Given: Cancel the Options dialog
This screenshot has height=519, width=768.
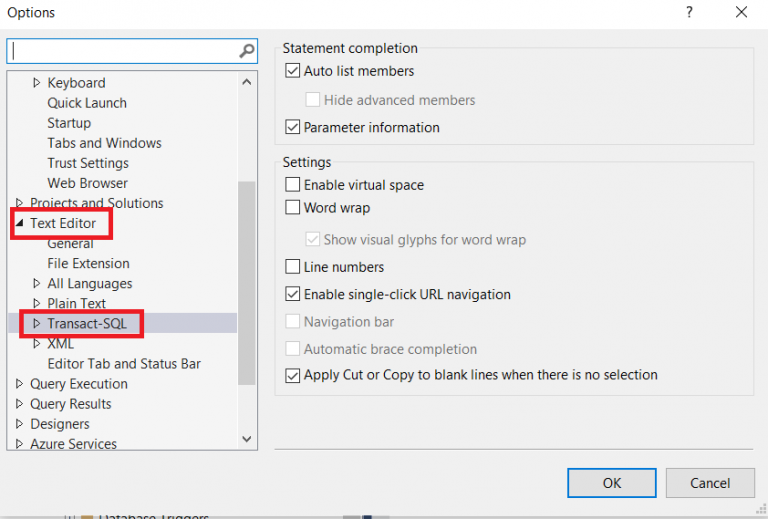Looking at the screenshot, I should tap(710, 483).
